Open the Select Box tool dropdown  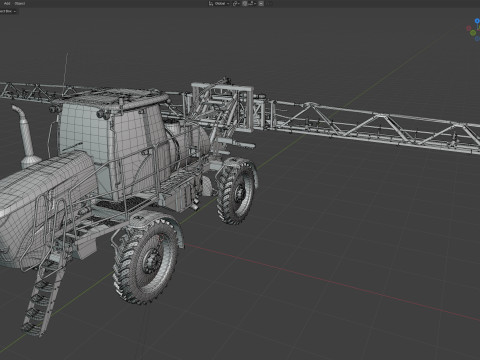coord(7,11)
